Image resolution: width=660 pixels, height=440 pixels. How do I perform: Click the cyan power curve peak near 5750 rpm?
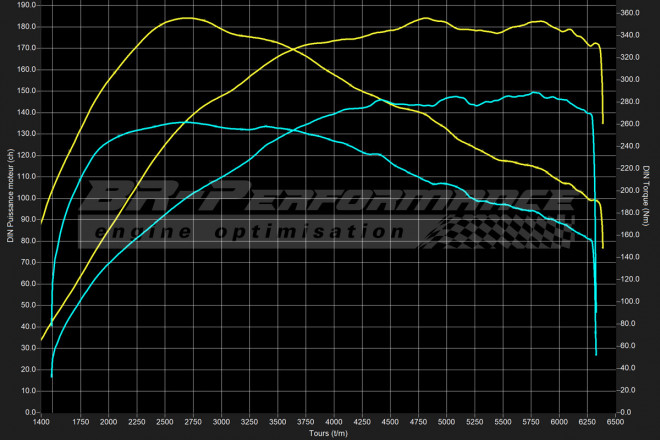[536, 93]
